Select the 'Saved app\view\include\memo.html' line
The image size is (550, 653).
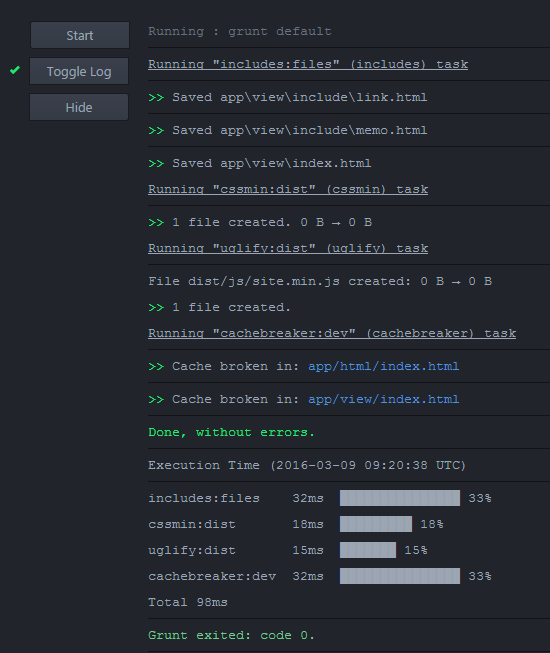tap(288, 130)
